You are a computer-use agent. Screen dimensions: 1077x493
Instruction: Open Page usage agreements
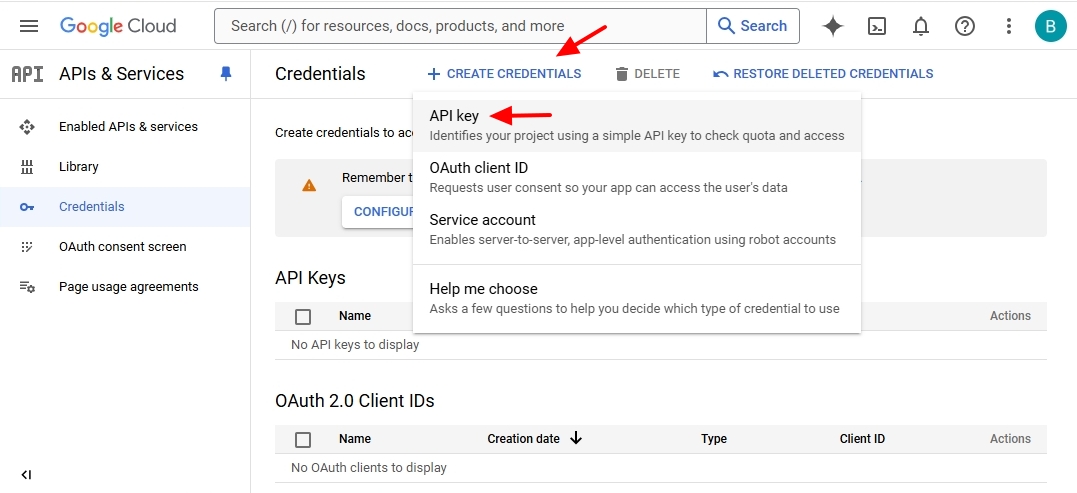coord(125,286)
